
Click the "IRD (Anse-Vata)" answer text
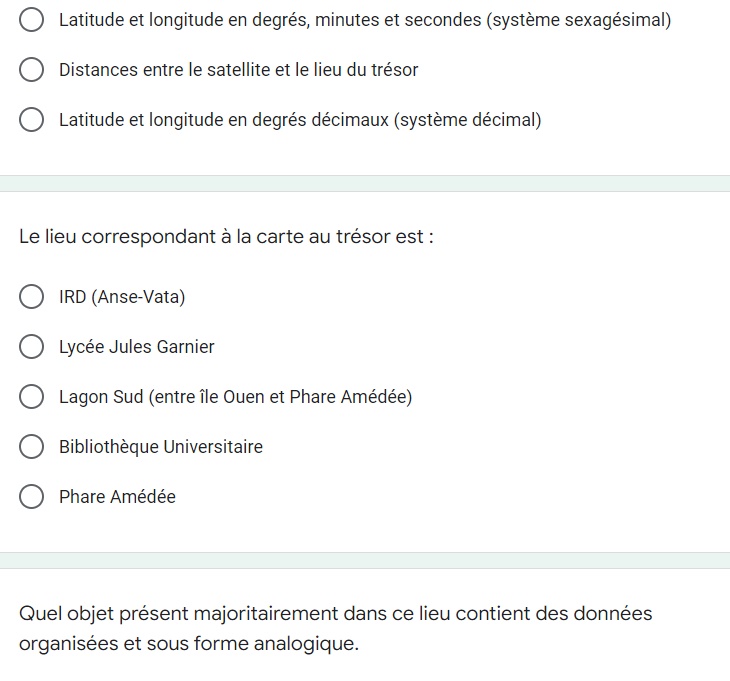[x=122, y=297]
